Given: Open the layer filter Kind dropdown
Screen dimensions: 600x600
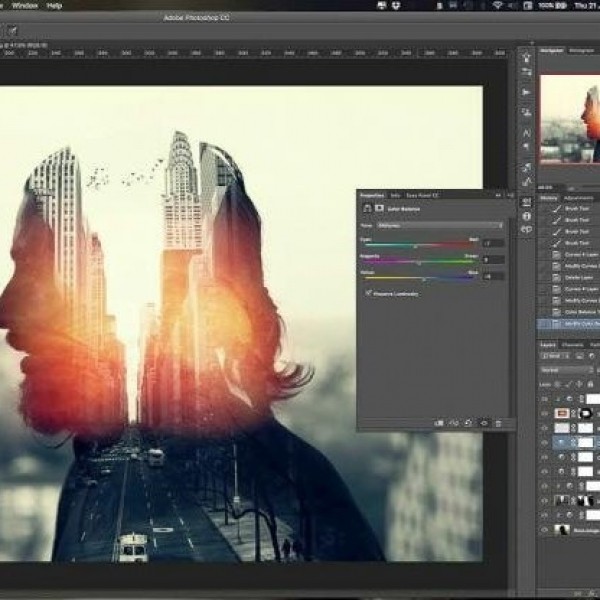Looking at the screenshot, I should tap(557, 355).
